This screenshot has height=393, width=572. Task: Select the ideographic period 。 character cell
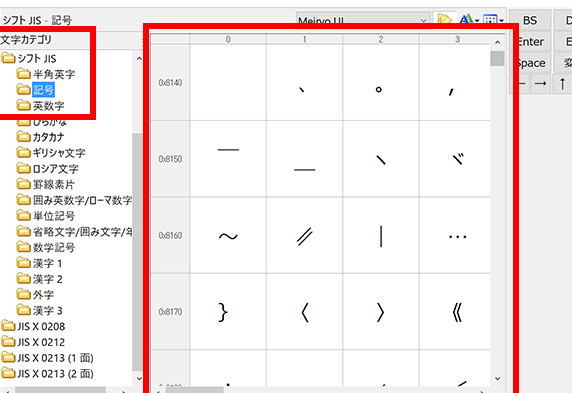(x=381, y=82)
